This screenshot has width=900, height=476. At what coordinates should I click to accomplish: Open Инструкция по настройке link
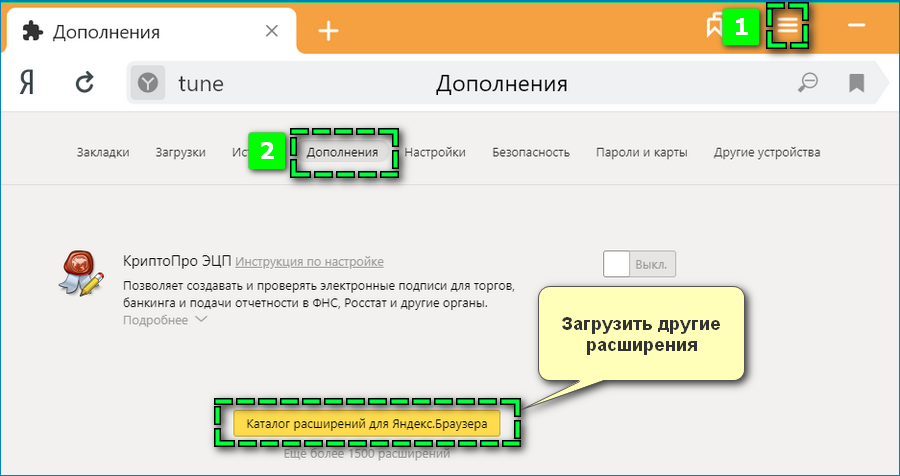pyautogui.click(x=309, y=262)
